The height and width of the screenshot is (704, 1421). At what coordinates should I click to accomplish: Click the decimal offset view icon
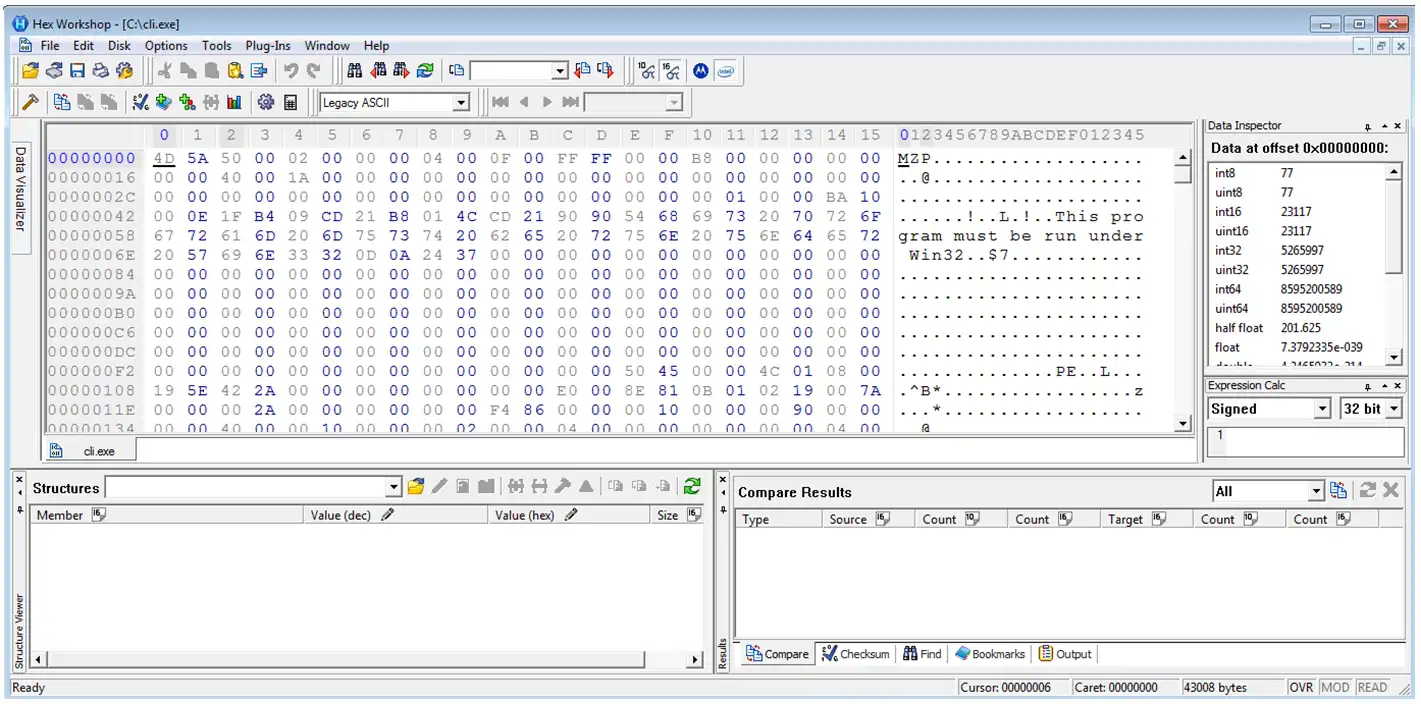tap(647, 71)
